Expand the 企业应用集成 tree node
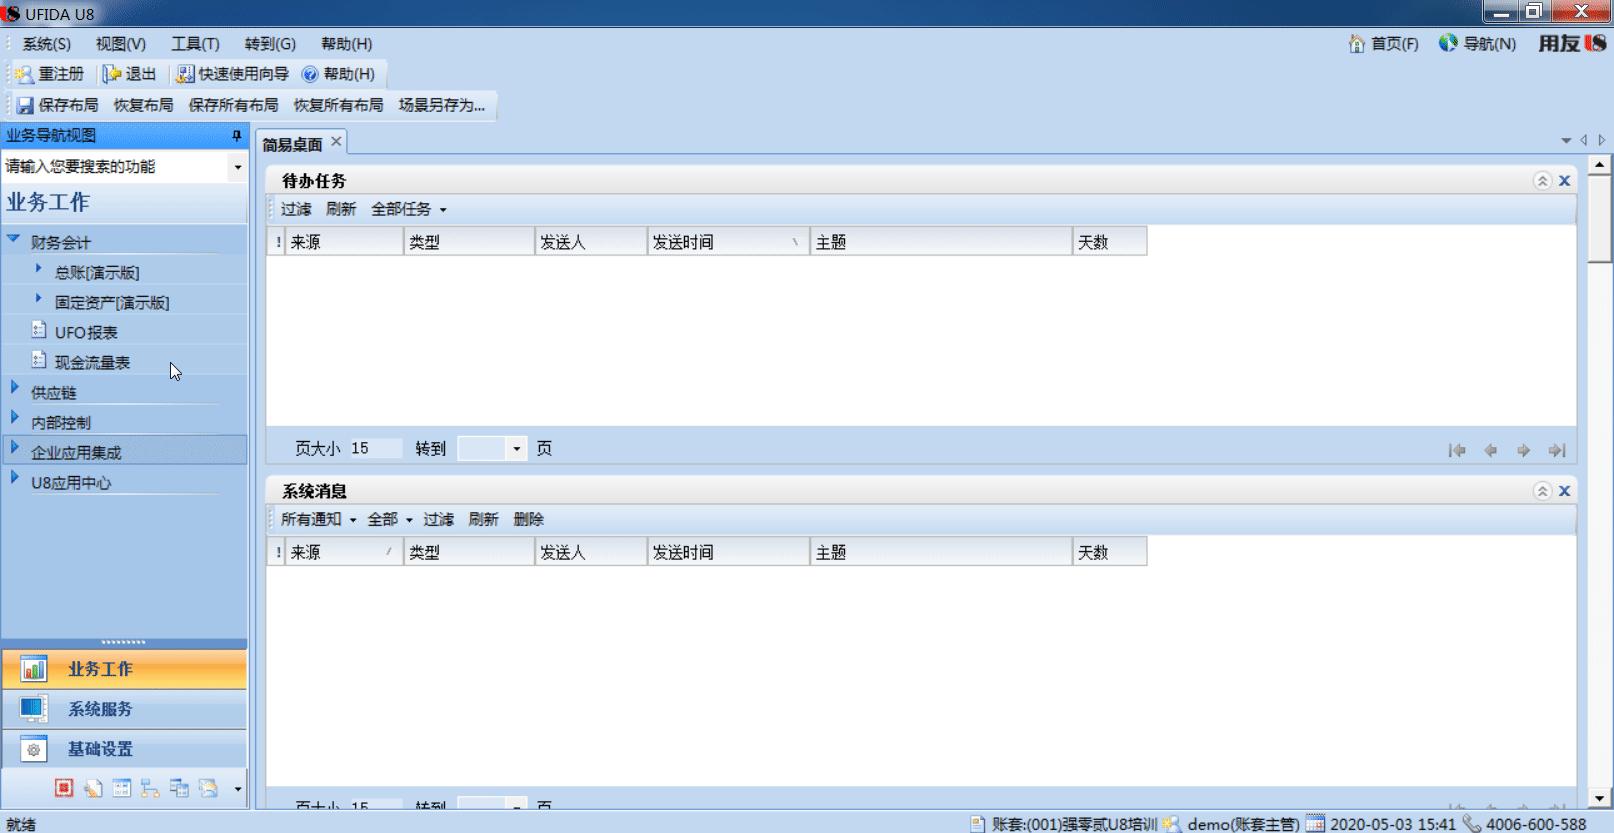 coord(14,448)
